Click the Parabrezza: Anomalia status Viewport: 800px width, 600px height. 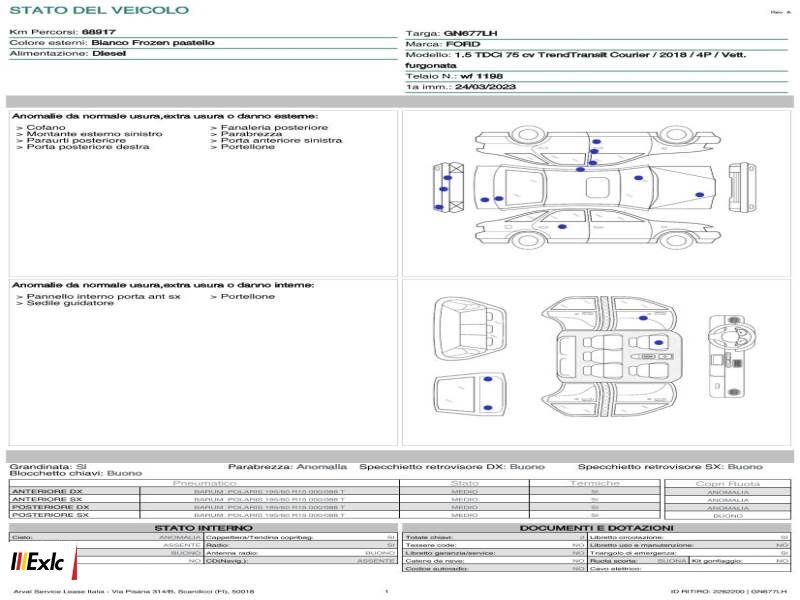(x=287, y=467)
